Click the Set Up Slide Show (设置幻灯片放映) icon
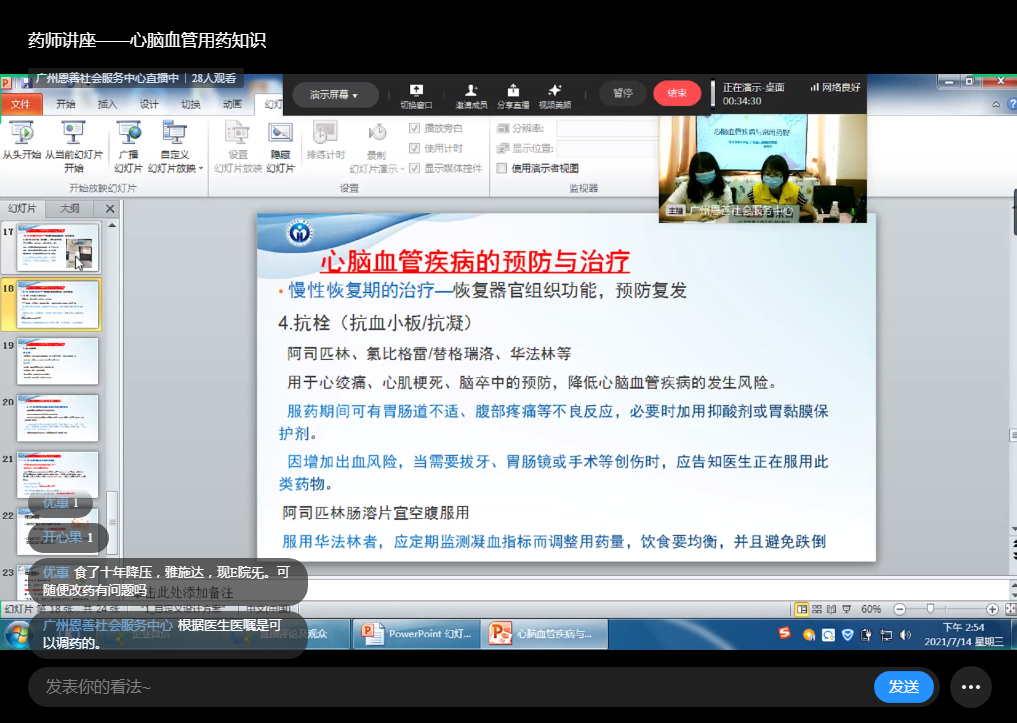Screen dimensions: 1017x723 coord(237,147)
